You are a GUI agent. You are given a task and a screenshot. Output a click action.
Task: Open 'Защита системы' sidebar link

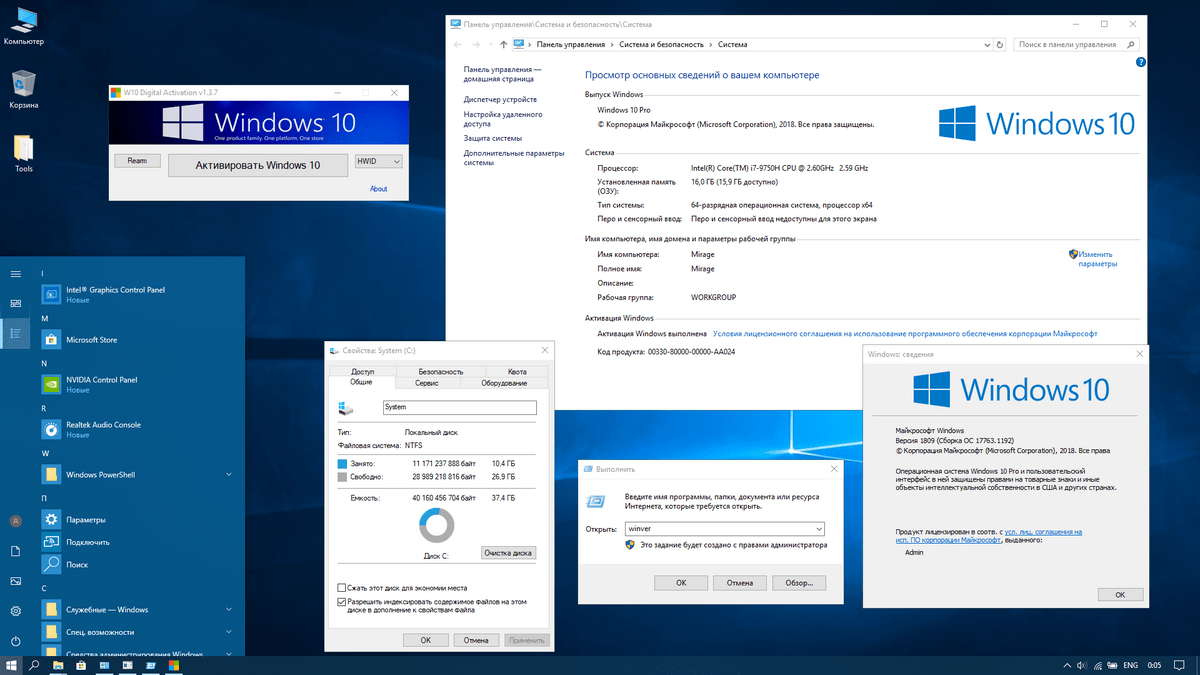click(493, 138)
